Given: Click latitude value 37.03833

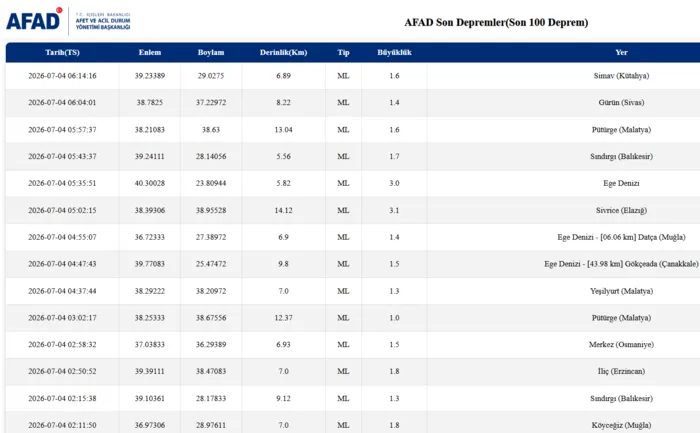Looking at the screenshot, I should [x=150, y=345].
